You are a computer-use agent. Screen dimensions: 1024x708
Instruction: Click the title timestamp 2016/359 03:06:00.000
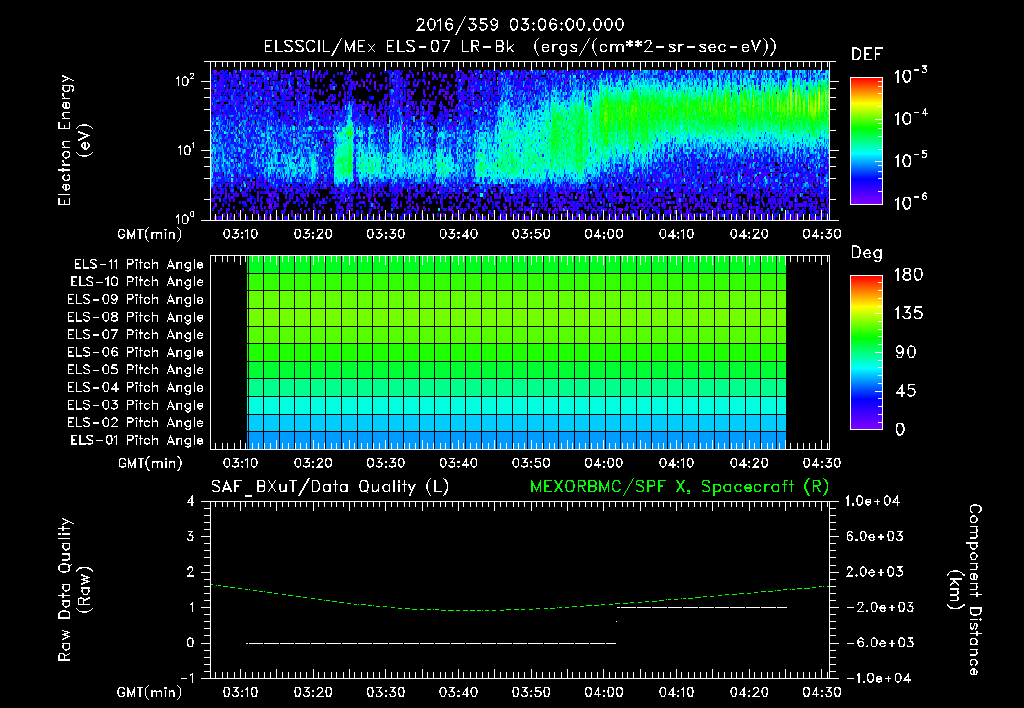(x=520, y=25)
